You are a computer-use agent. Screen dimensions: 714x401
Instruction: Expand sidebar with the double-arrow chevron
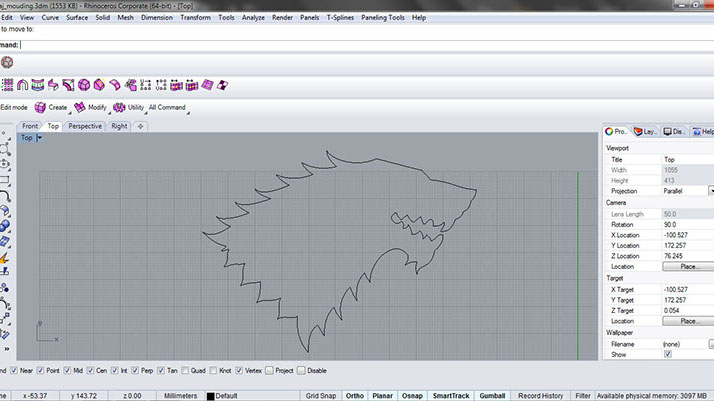click(x=6, y=349)
